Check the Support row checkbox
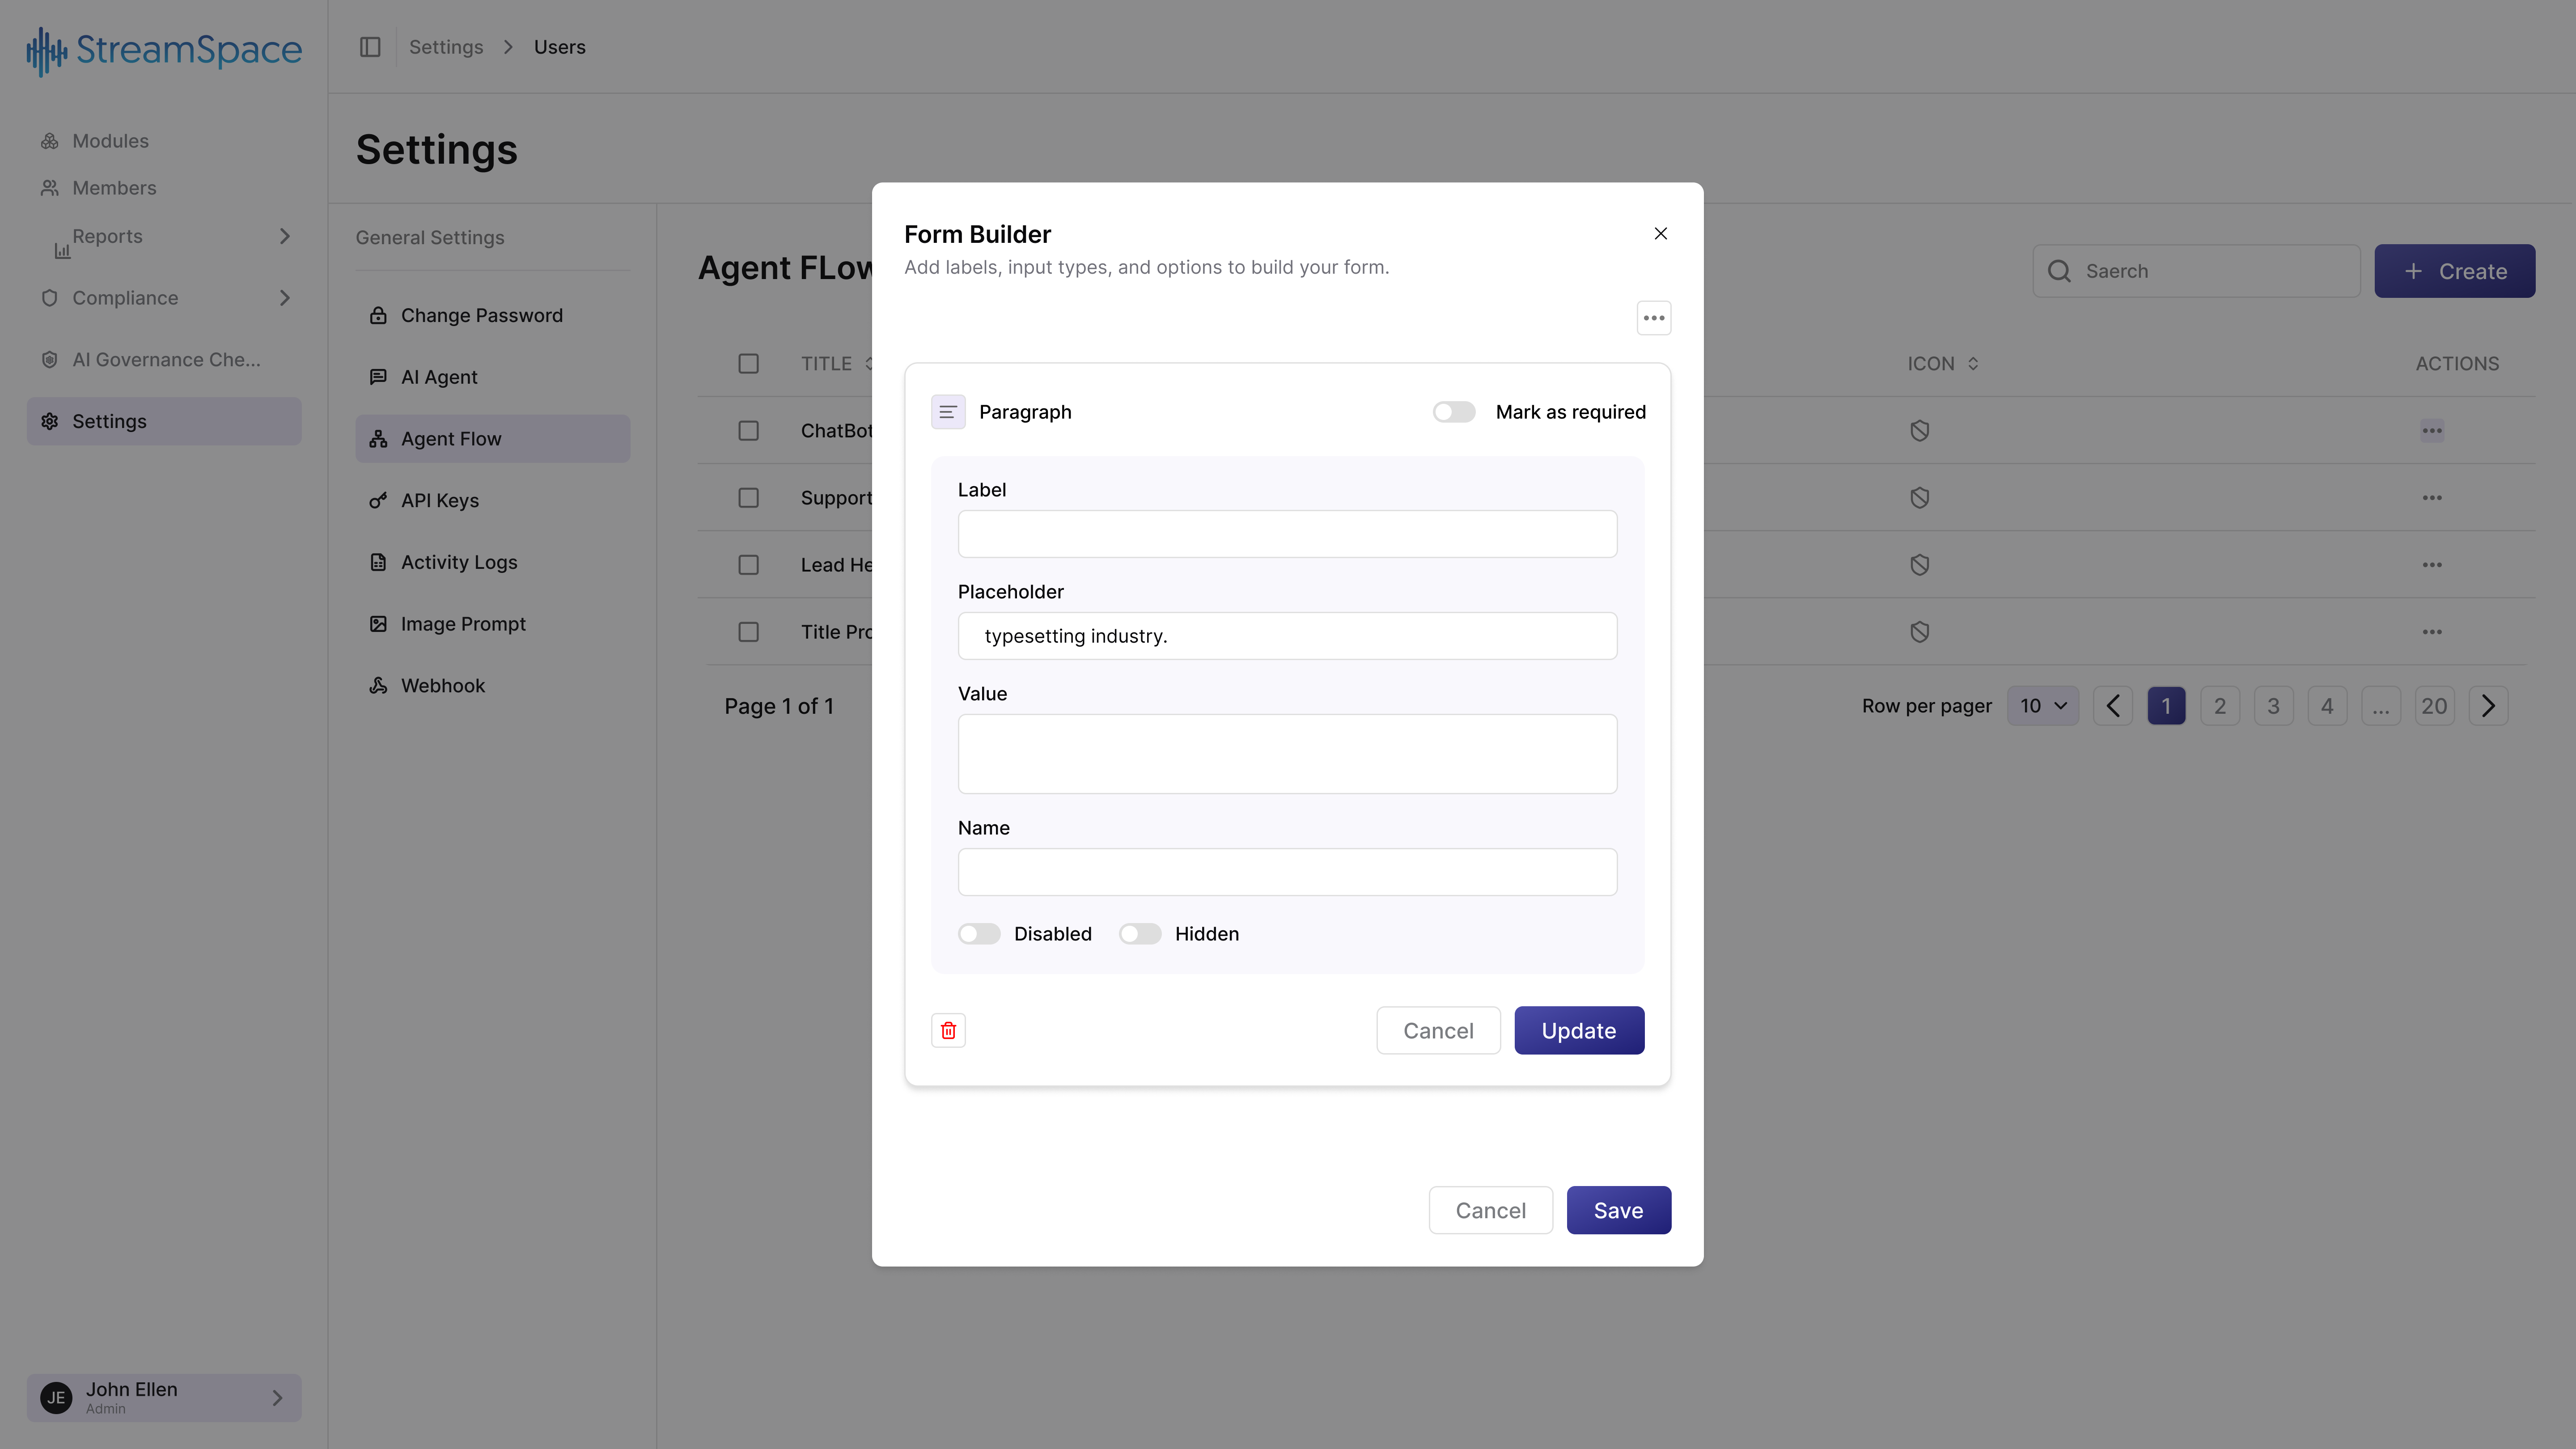2576x1449 pixels. [x=748, y=498]
